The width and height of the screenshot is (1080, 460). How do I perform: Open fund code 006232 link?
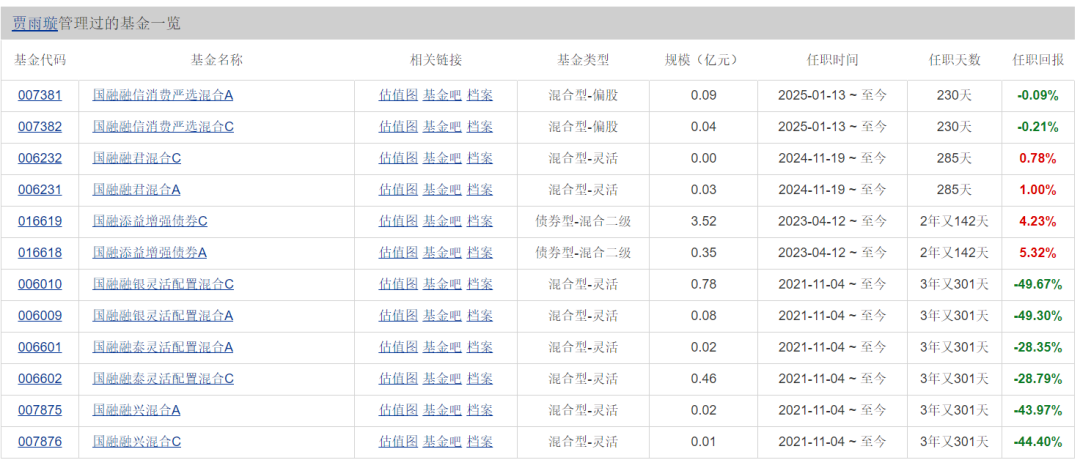click(39, 158)
